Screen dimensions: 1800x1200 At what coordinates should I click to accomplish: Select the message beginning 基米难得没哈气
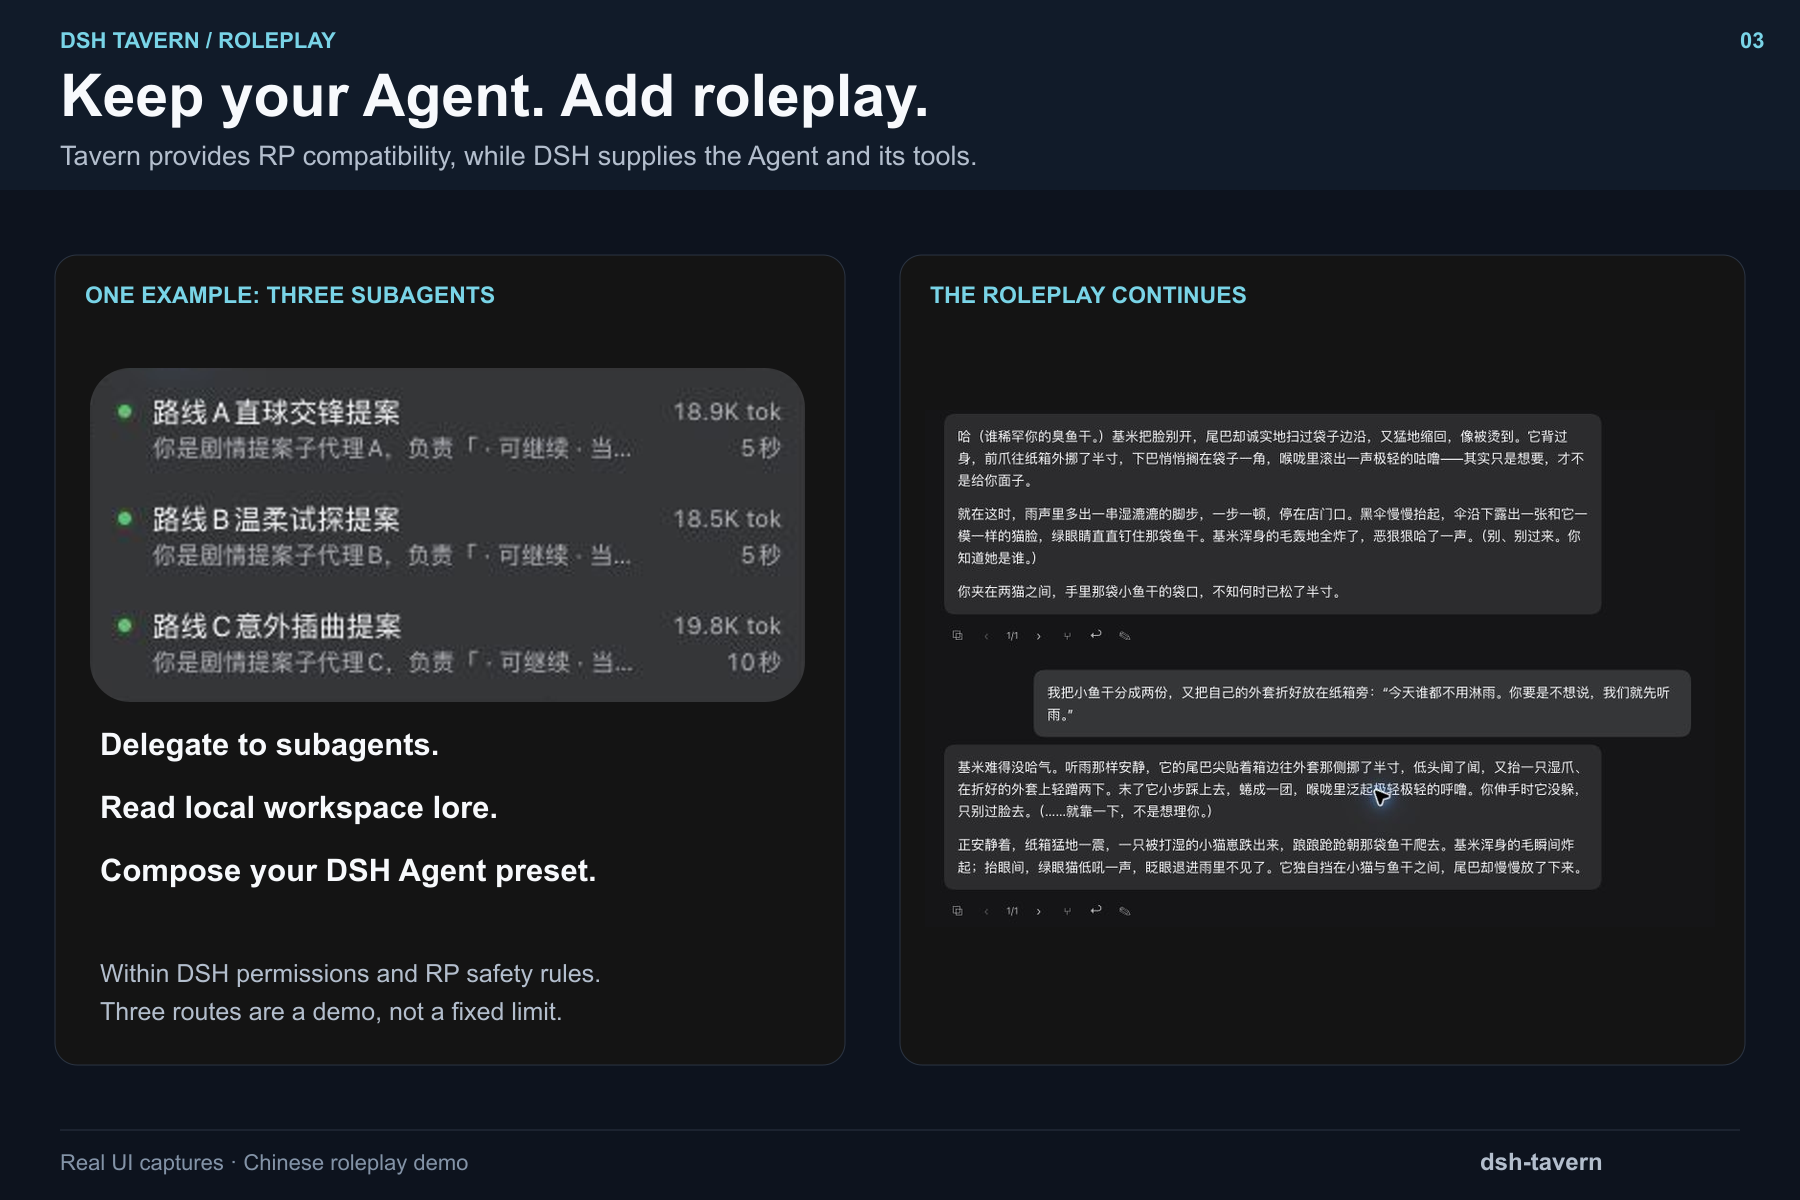point(1272,817)
